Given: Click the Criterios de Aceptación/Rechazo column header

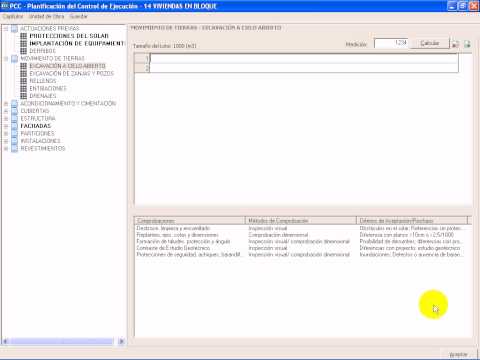Looking at the screenshot, I should pyautogui.click(x=412, y=221).
